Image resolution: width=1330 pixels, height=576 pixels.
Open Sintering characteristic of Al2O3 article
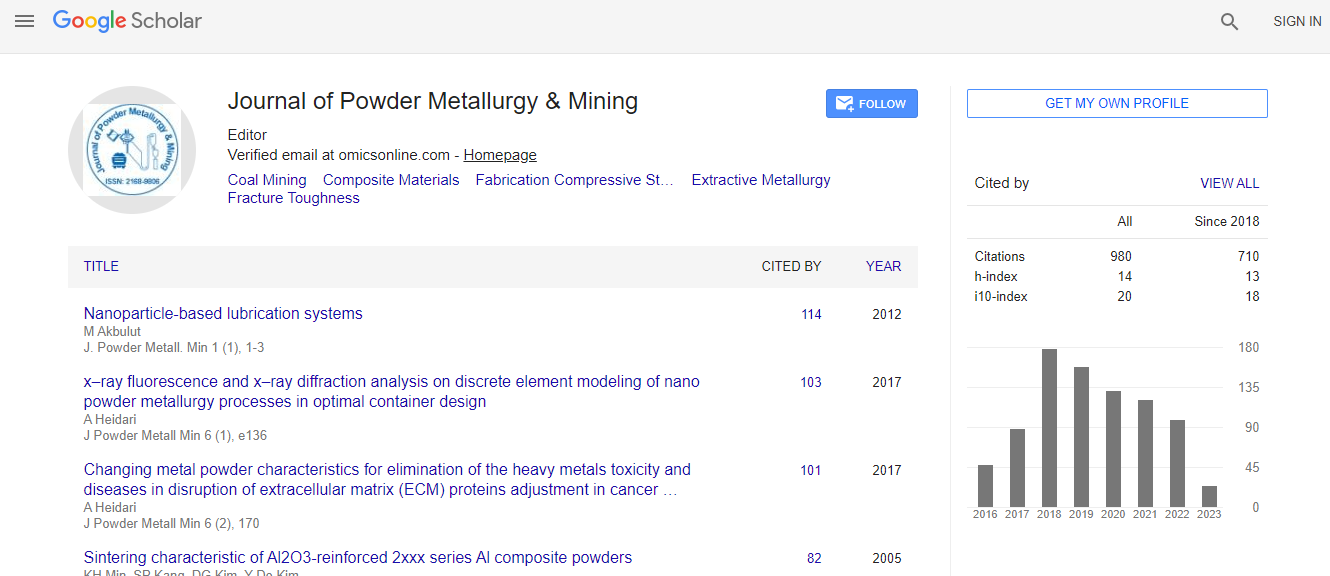point(358,557)
